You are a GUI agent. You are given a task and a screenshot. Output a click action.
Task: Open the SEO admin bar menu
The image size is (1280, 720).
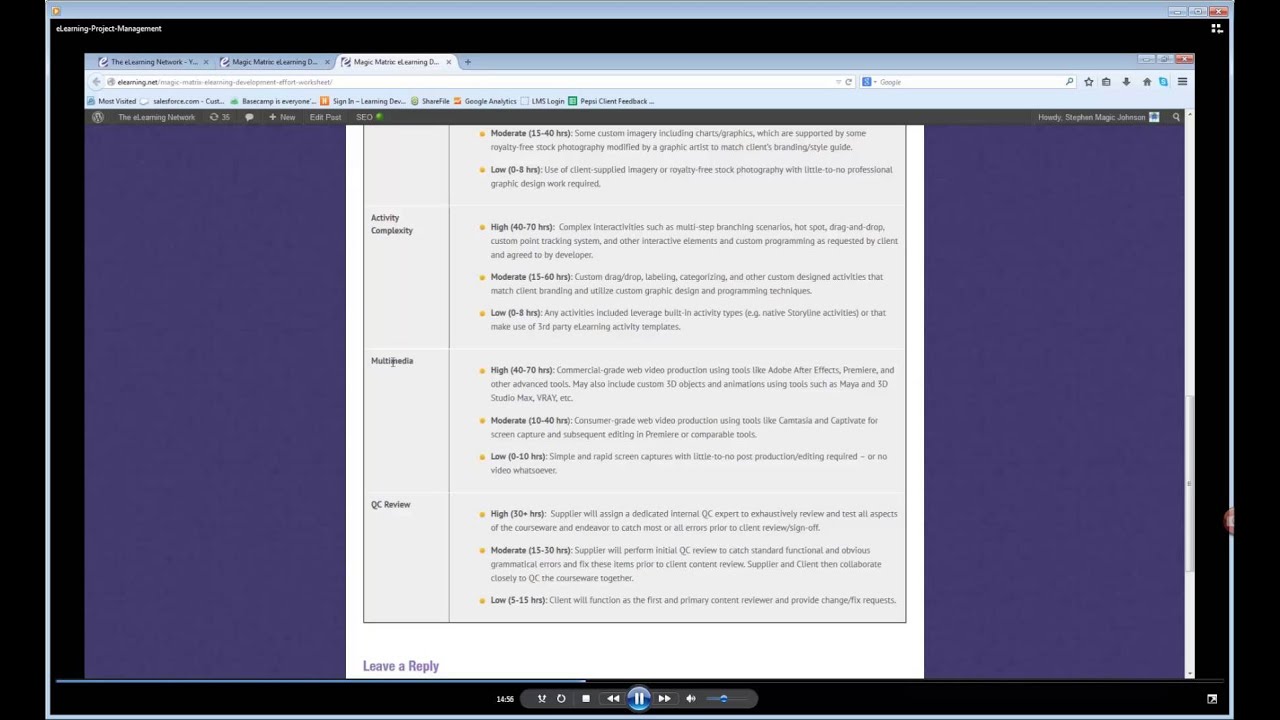point(369,117)
